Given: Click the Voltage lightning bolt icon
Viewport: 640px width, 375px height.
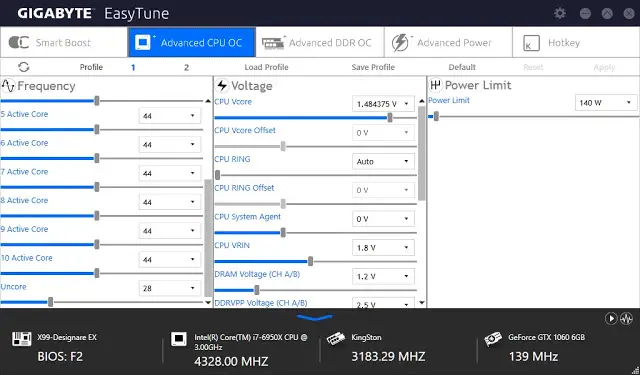Looking at the screenshot, I should pos(222,86).
